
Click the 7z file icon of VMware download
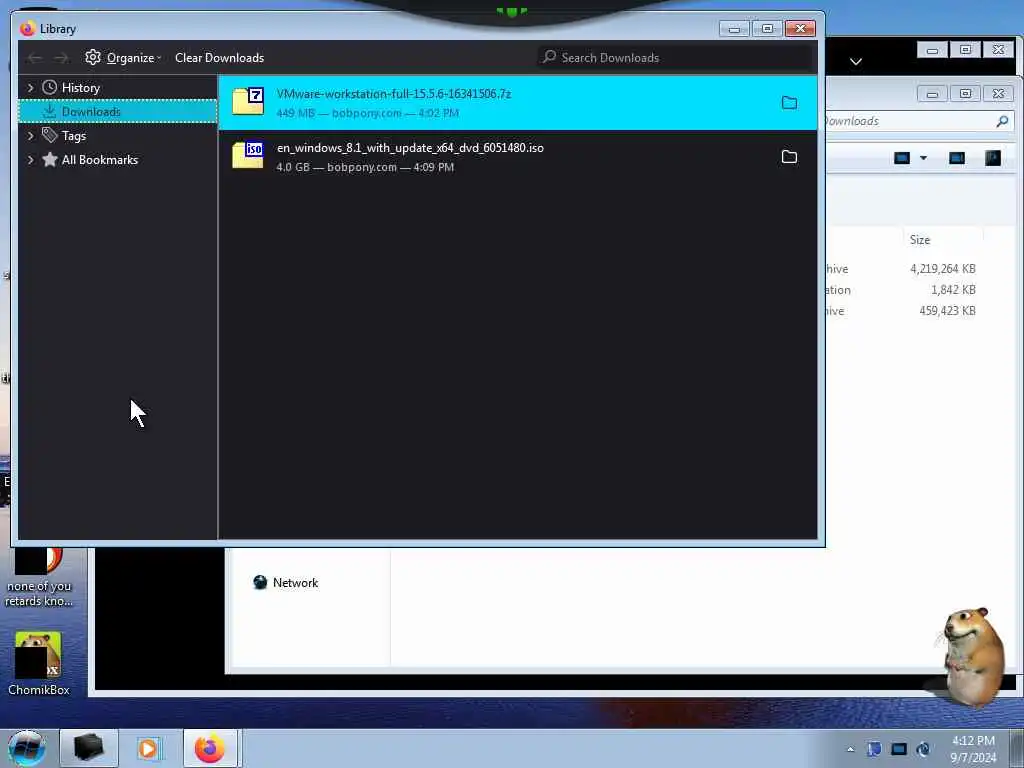(248, 102)
